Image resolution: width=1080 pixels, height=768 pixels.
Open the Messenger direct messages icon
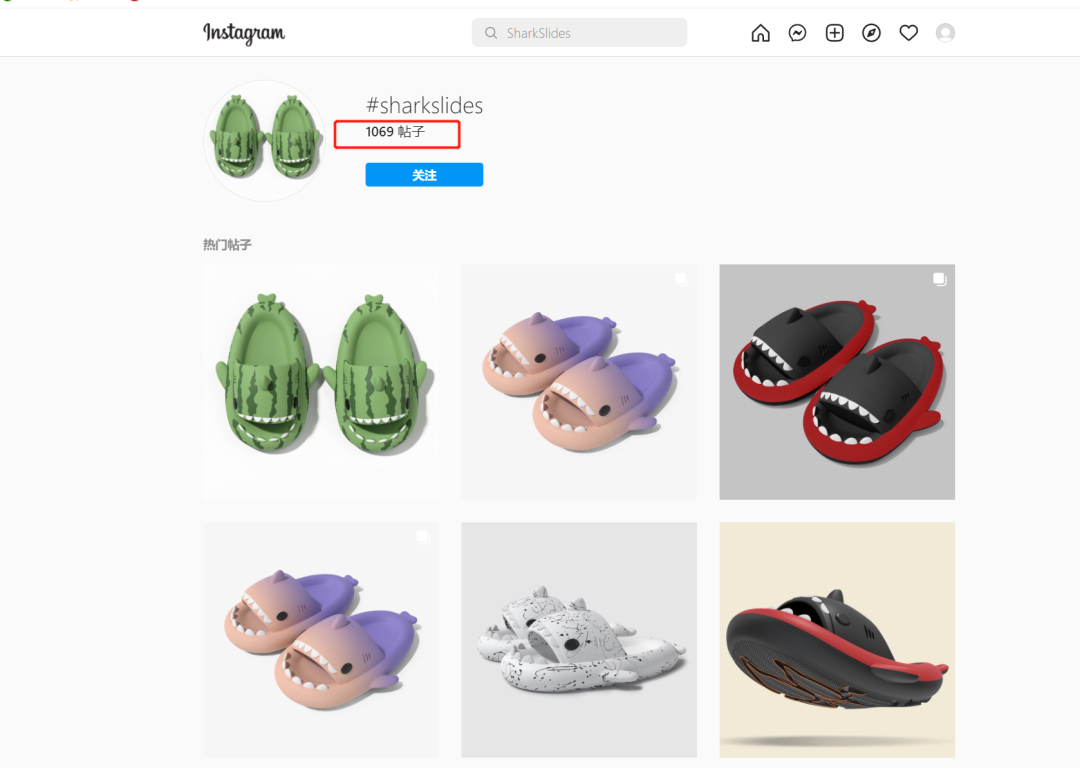coord(797,33)
